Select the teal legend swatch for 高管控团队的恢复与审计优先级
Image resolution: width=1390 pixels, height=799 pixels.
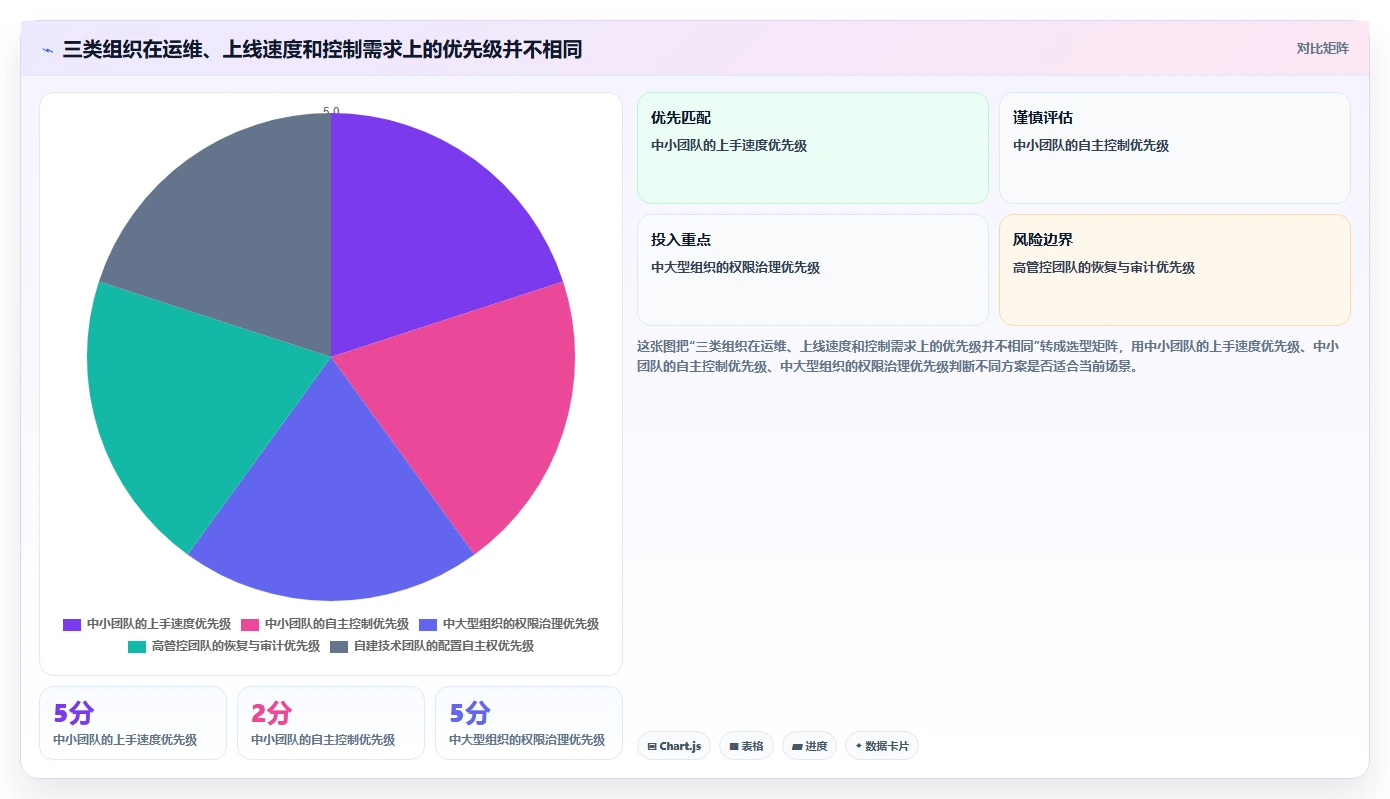(x=137, y=646)
